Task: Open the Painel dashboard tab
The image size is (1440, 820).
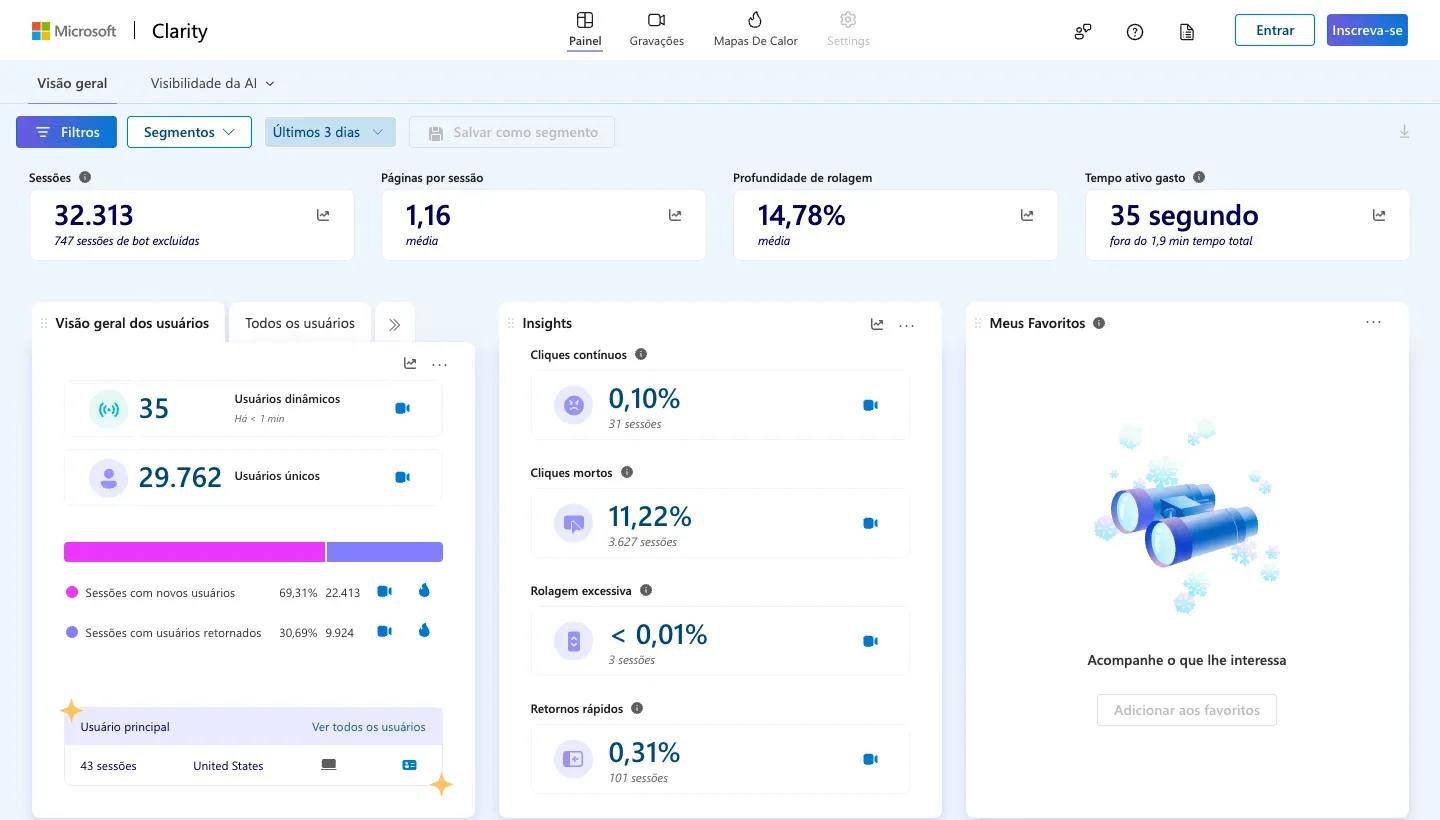Action: click(x=585, y=30)
